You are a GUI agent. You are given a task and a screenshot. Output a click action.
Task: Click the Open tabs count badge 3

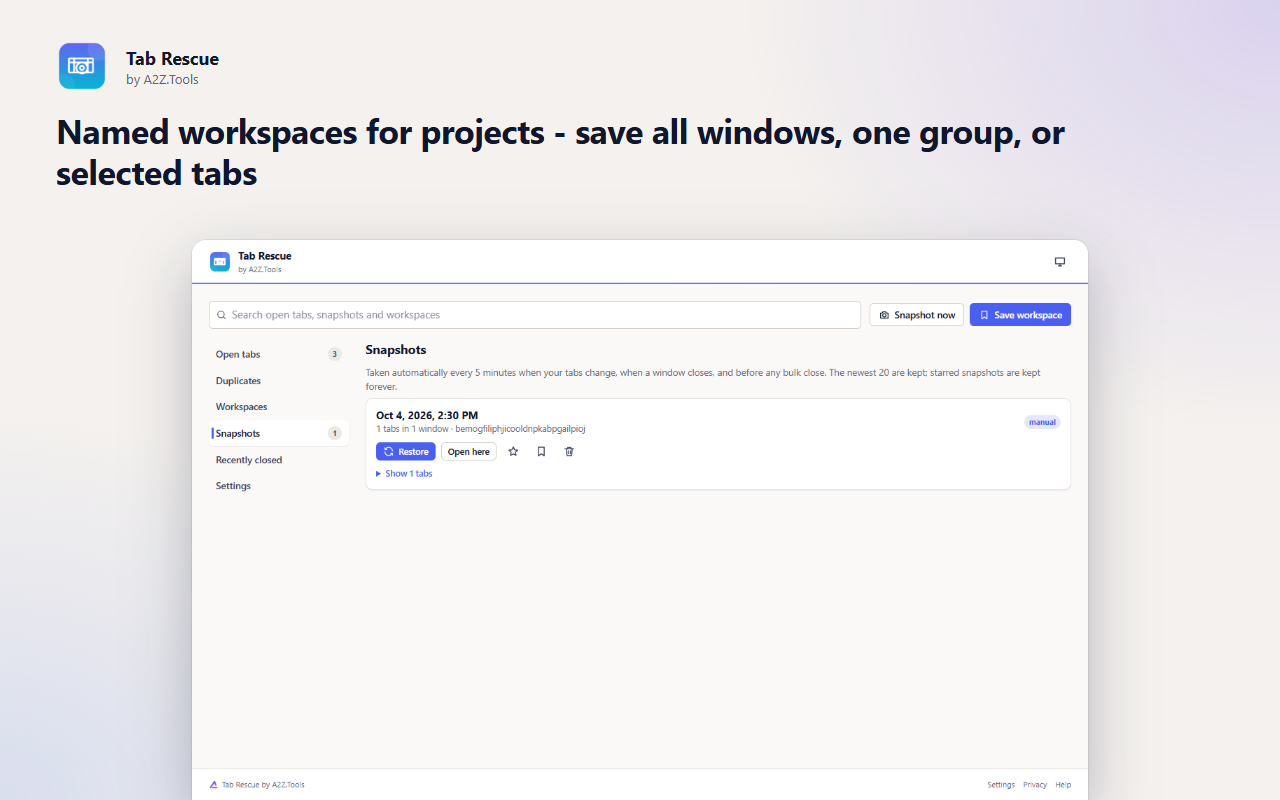point(335,354)
